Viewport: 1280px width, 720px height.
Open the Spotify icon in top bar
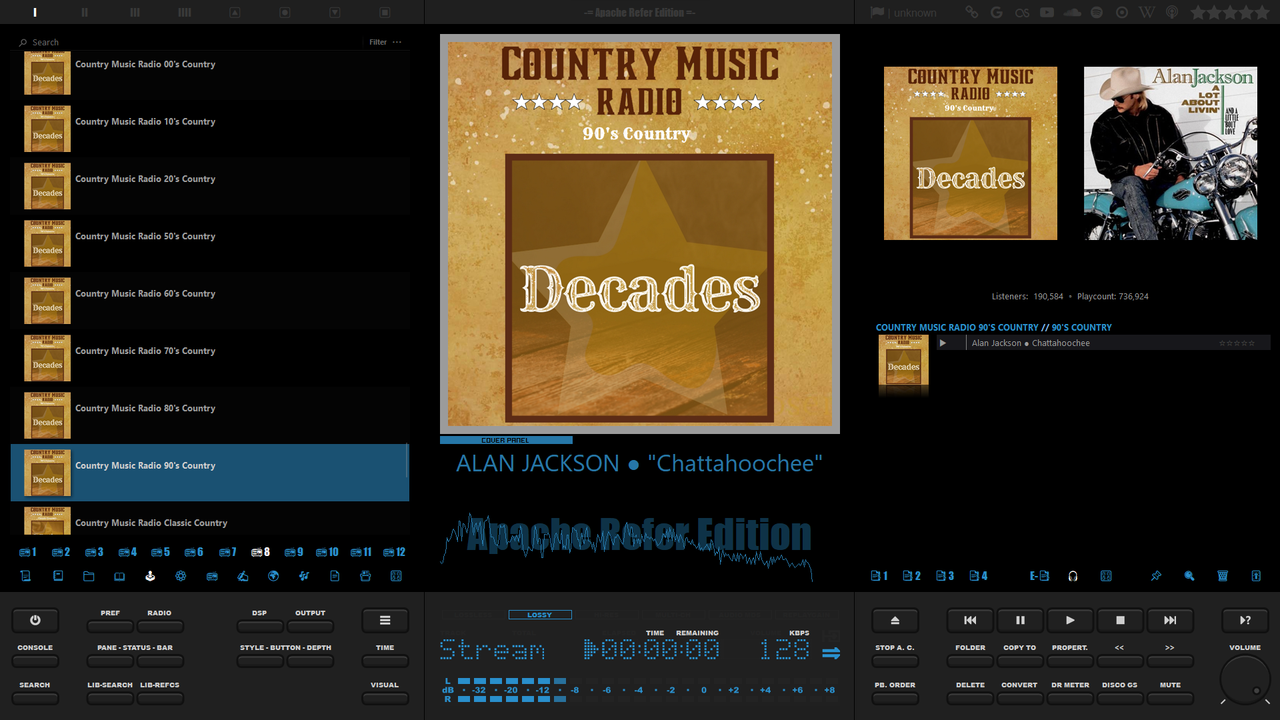click(x=1097, y=12)
